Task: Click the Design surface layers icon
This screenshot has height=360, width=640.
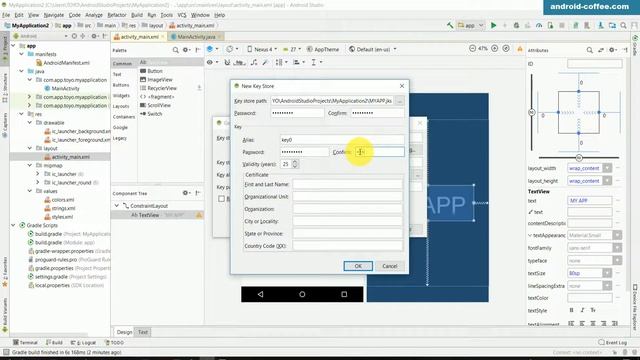Action: 211,49
